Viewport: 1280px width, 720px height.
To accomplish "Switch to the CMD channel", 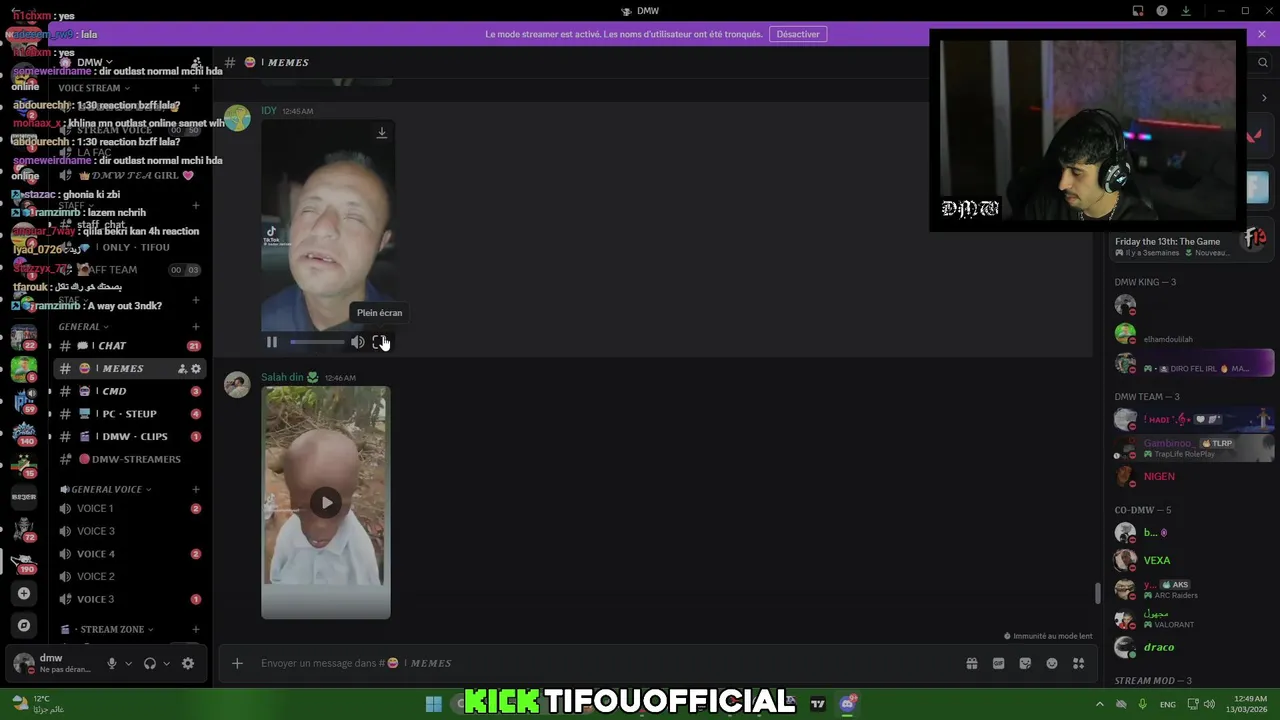I will pos(130,391).
